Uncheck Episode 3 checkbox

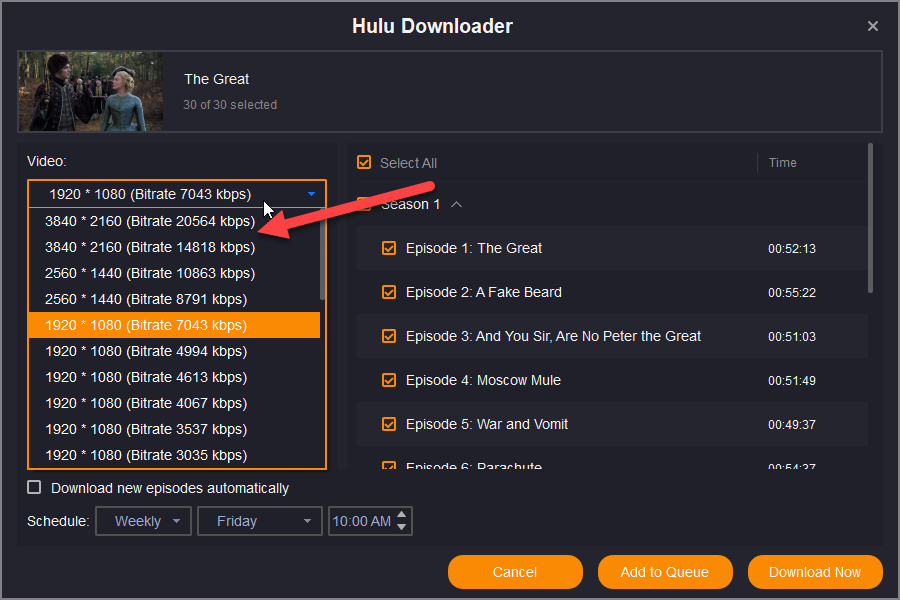coord(389,336)
